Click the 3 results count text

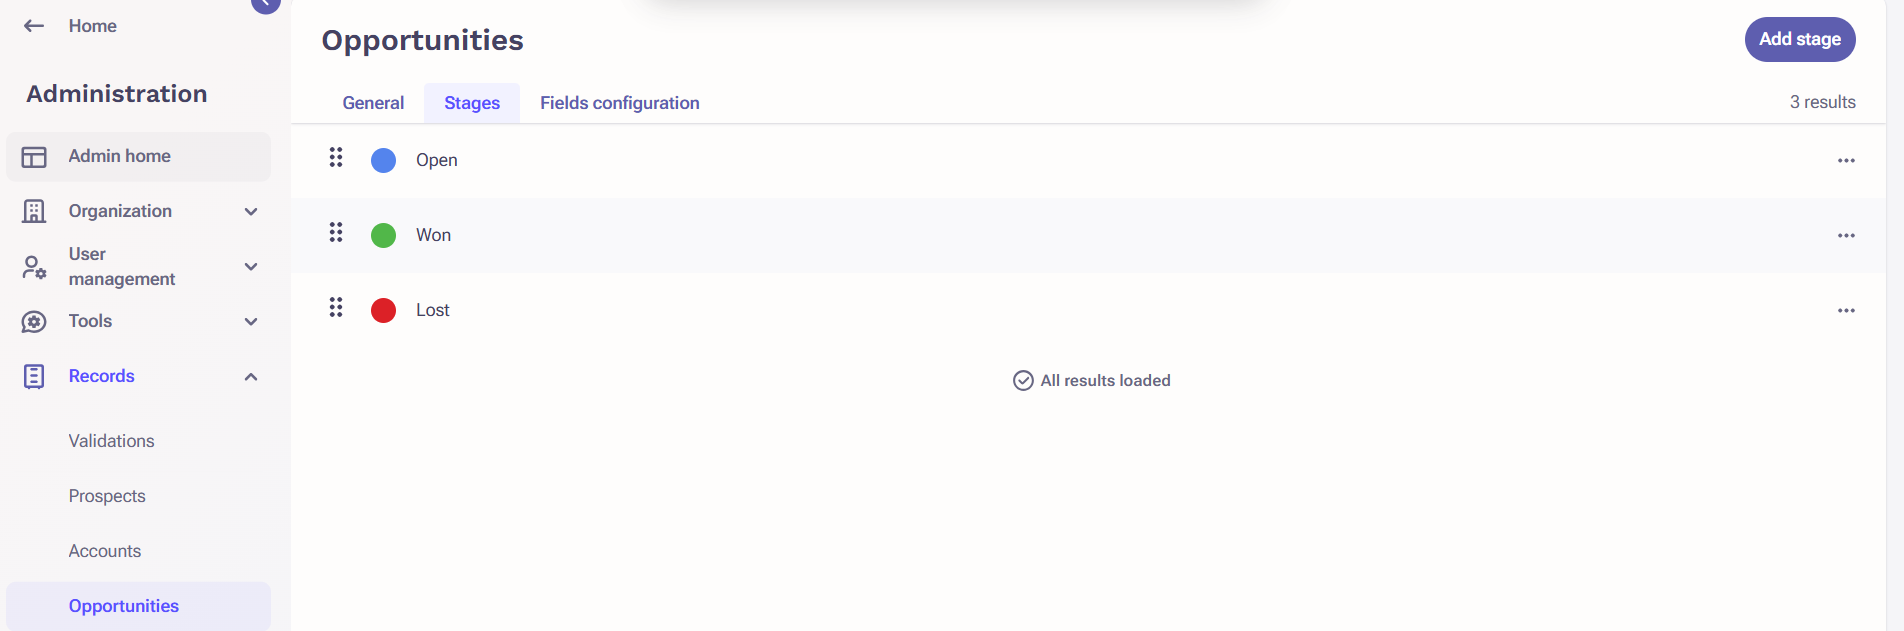pyautogui.click(x=1822, y=102)
